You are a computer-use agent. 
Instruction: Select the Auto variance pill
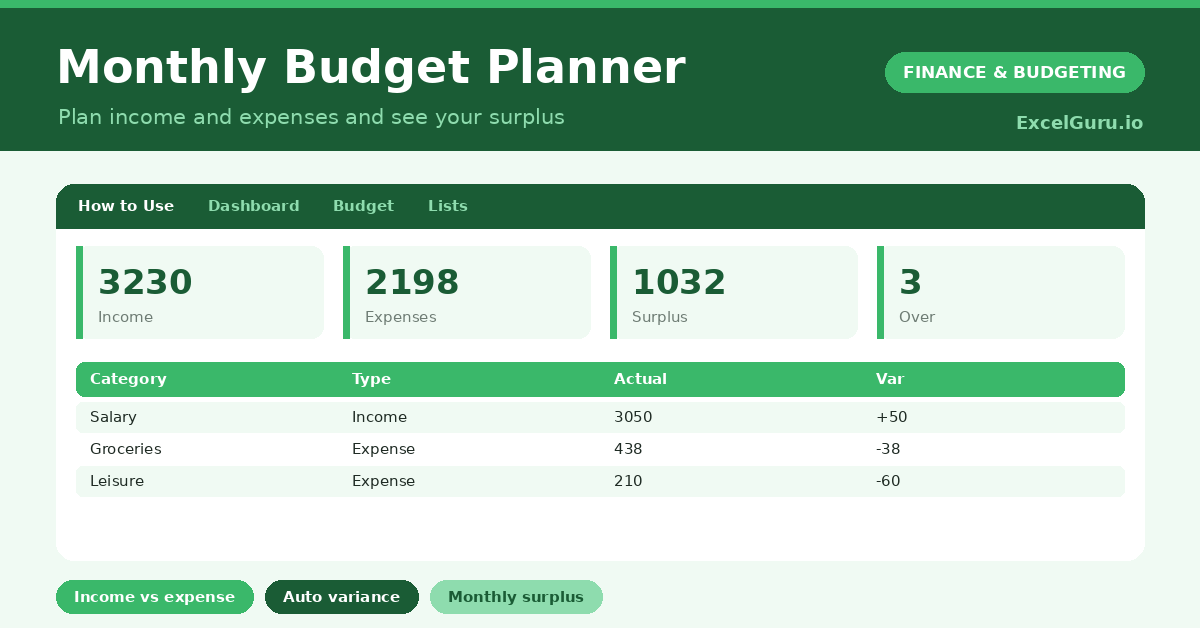tap(342, 597)
